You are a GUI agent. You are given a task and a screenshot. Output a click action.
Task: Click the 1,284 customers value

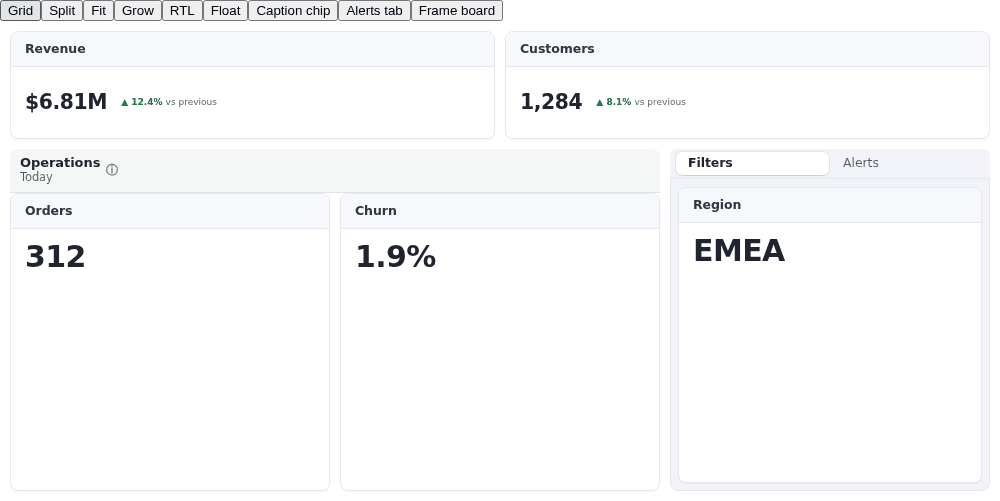click(551, 102)
